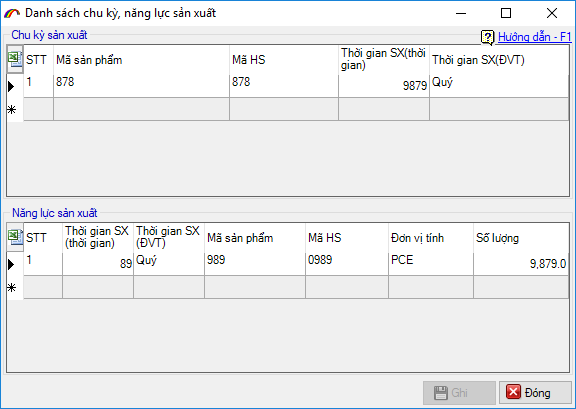This screenshot has width=576, height=409.
Task: Click the Ghi save button
Action: coord(459,393)
